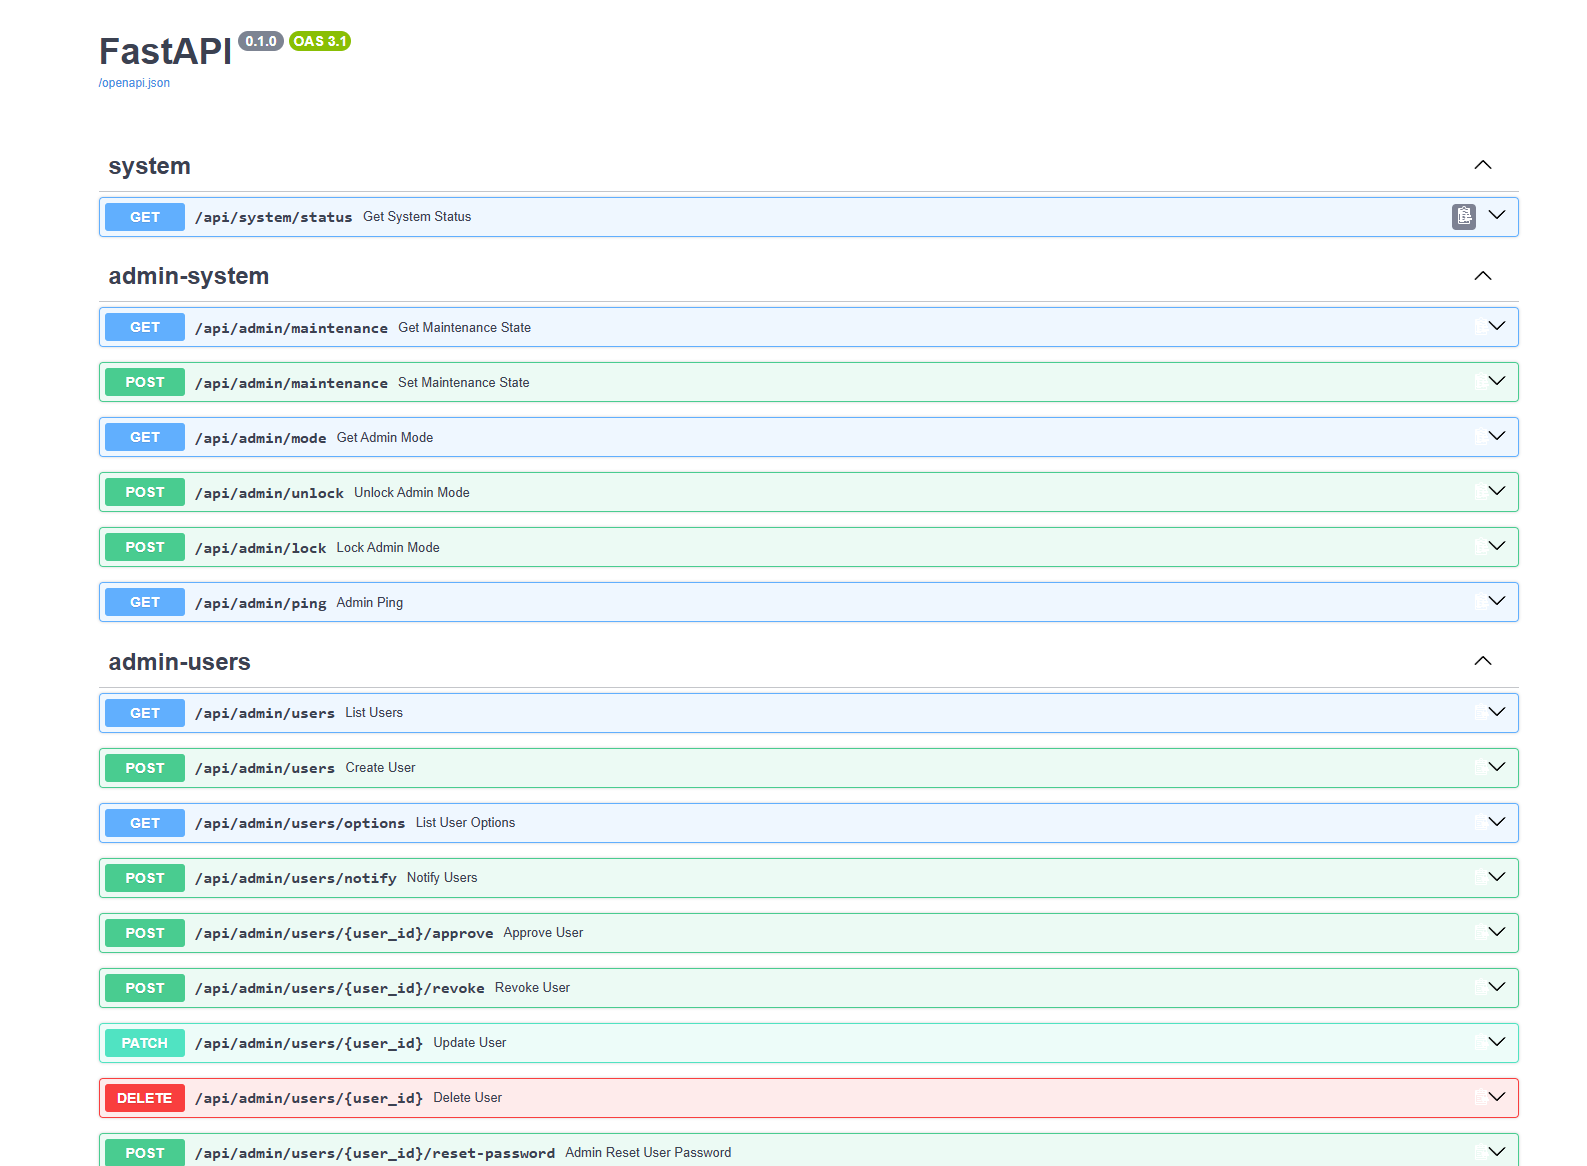Image resolution: width=1587 pixels, height=1166 pixels.
Task: Expand the Lock Admin Mode chevron
Action: [1497, 546]
